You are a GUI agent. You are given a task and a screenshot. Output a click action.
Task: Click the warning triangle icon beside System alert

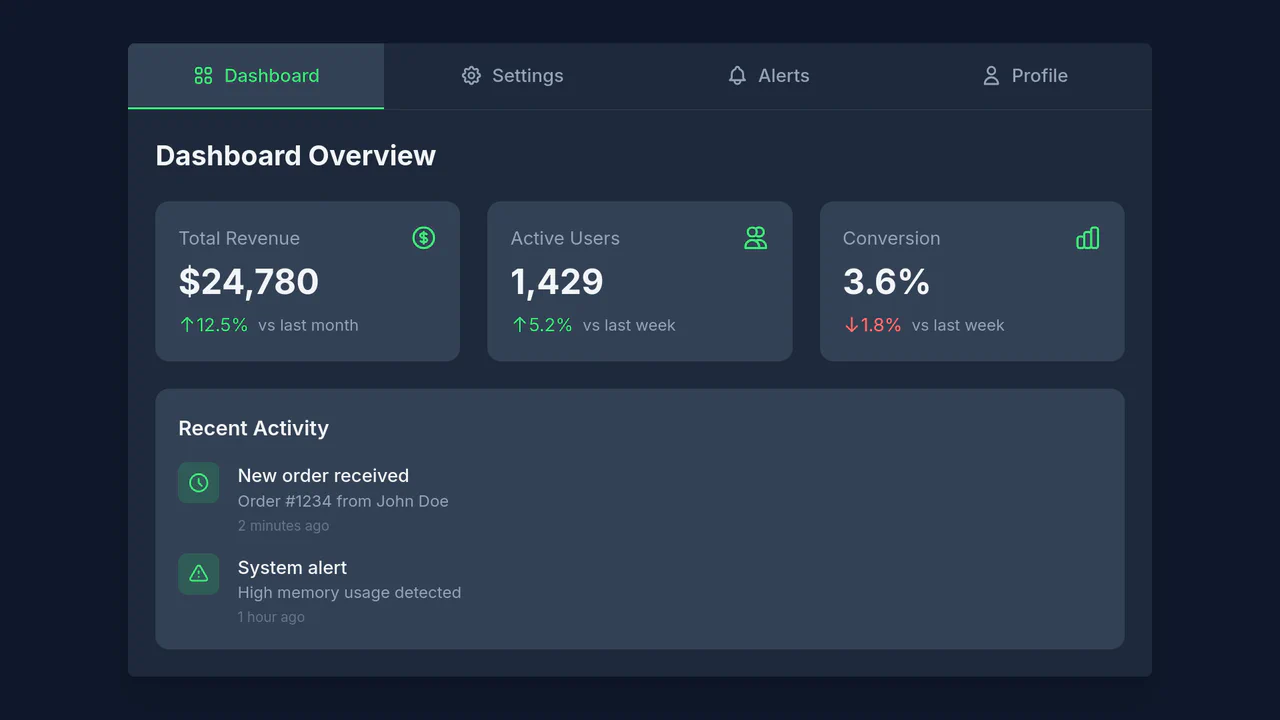(x=198, y=574)
